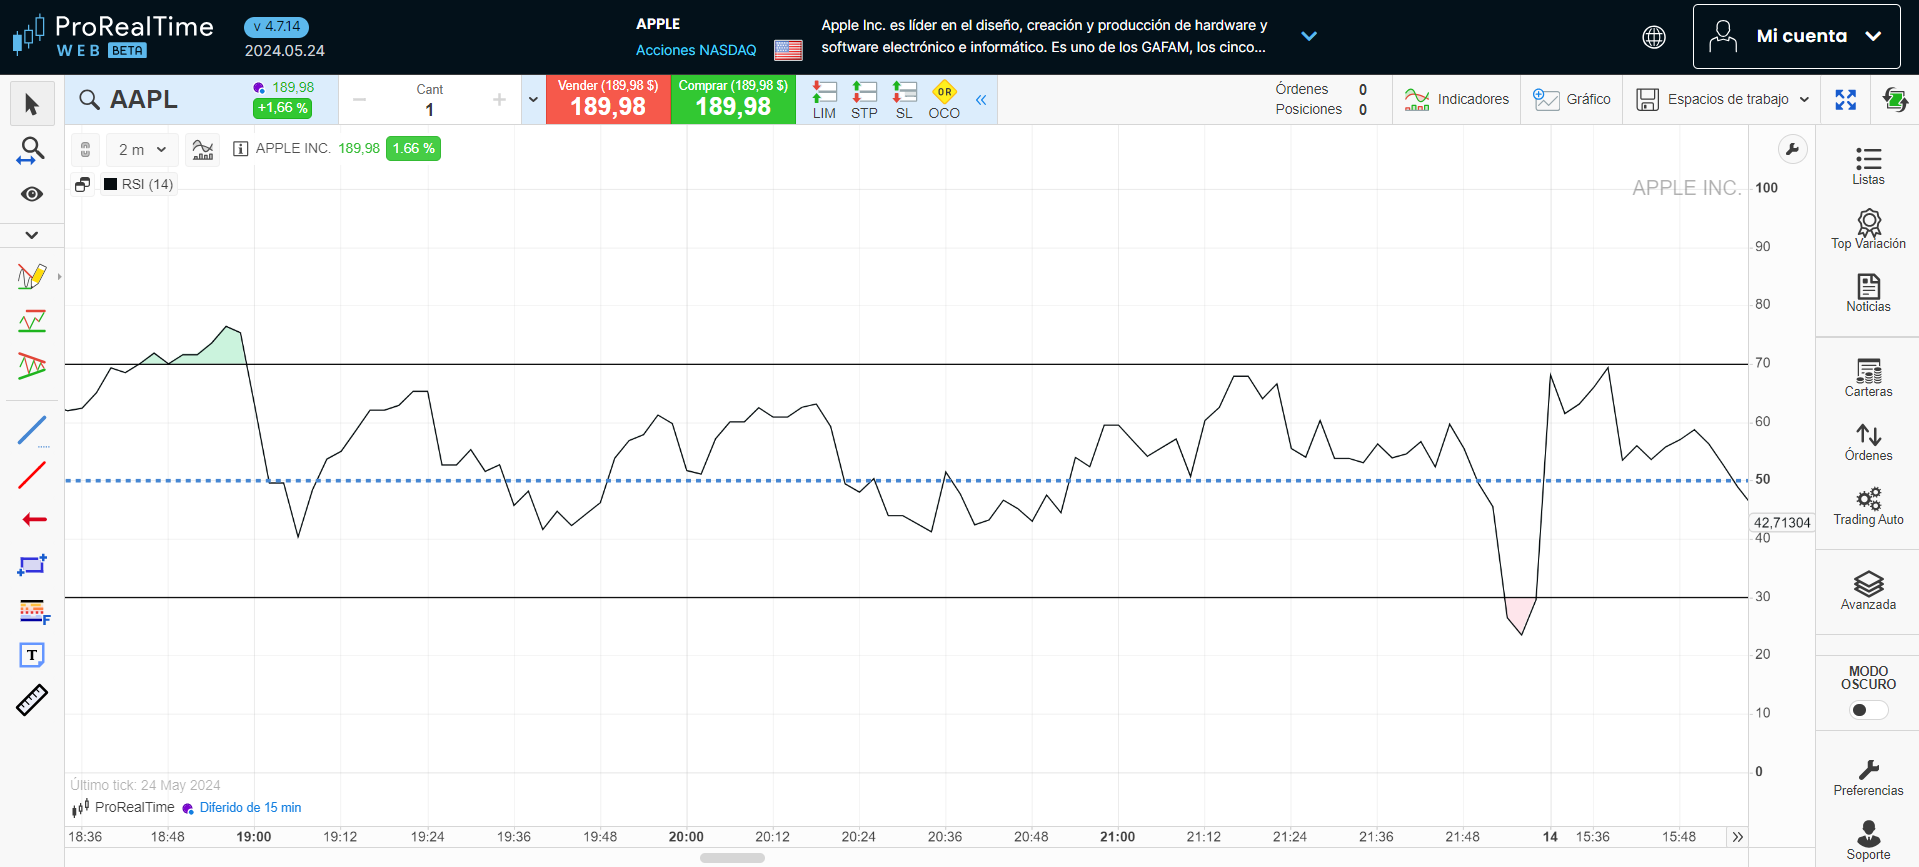Open chart settings wrench icon
The width and height of the screenshot is (1919, 867).
click(x=1792, y=150)
